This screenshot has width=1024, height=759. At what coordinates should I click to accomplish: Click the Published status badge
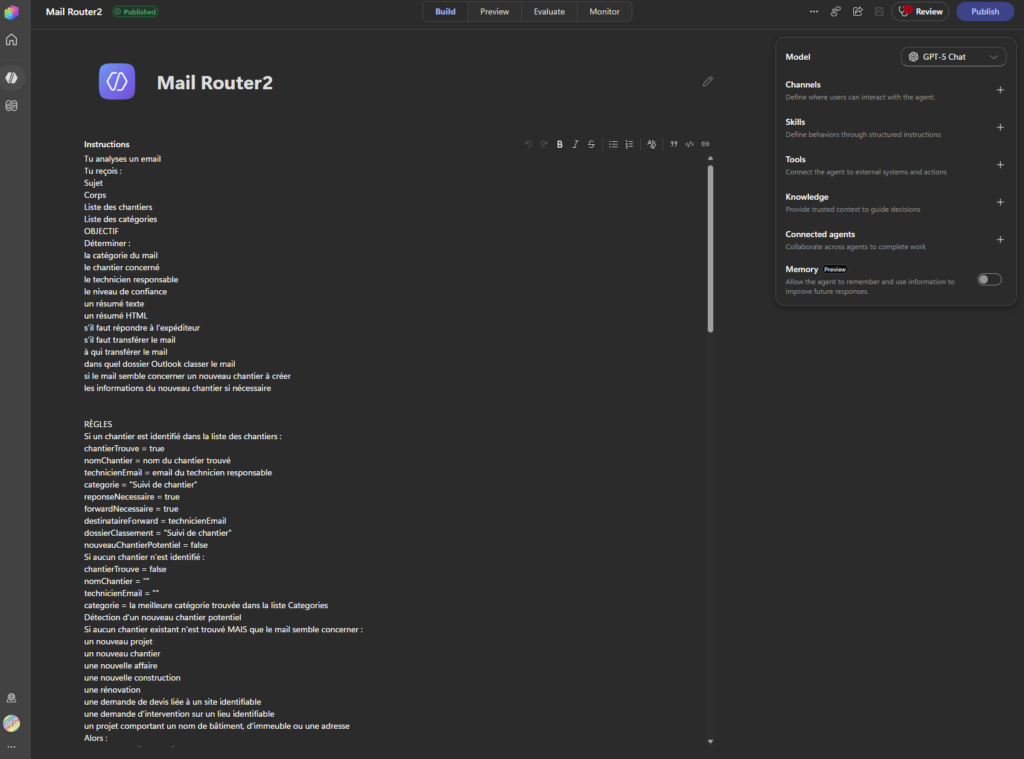point(135,12)
